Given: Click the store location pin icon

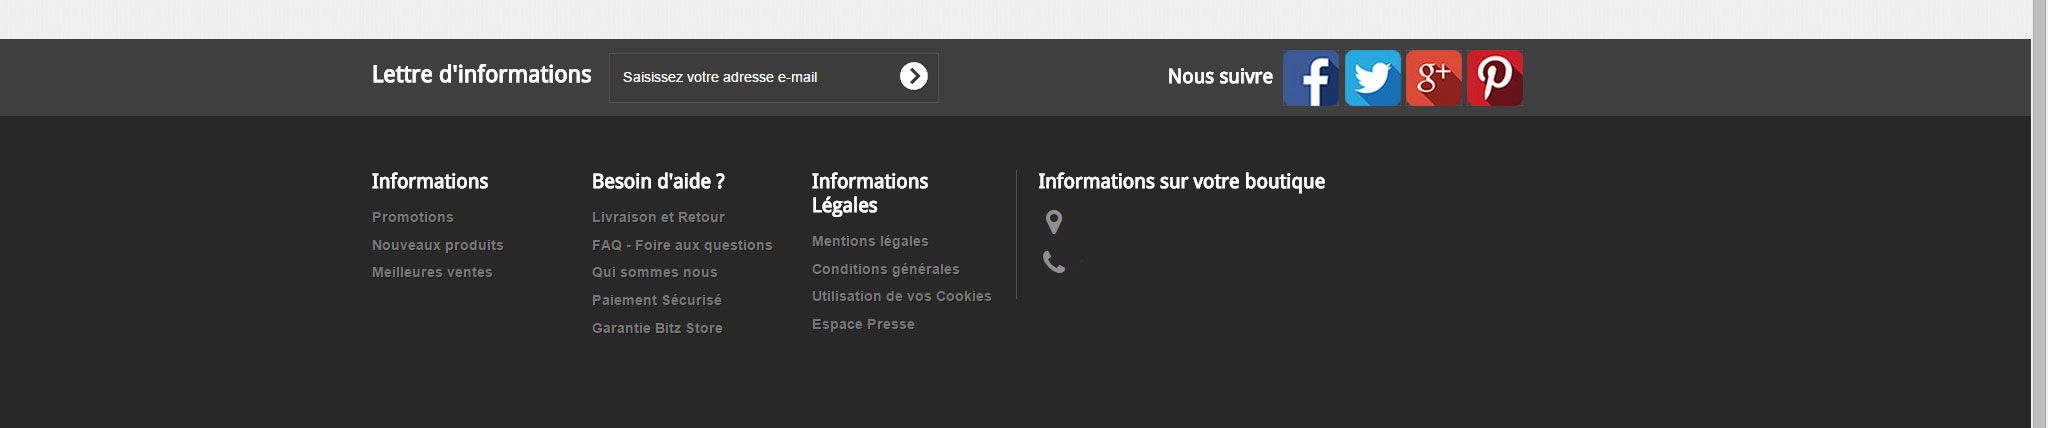Looking at the screenshot, I should click(x=1053, y=221).
